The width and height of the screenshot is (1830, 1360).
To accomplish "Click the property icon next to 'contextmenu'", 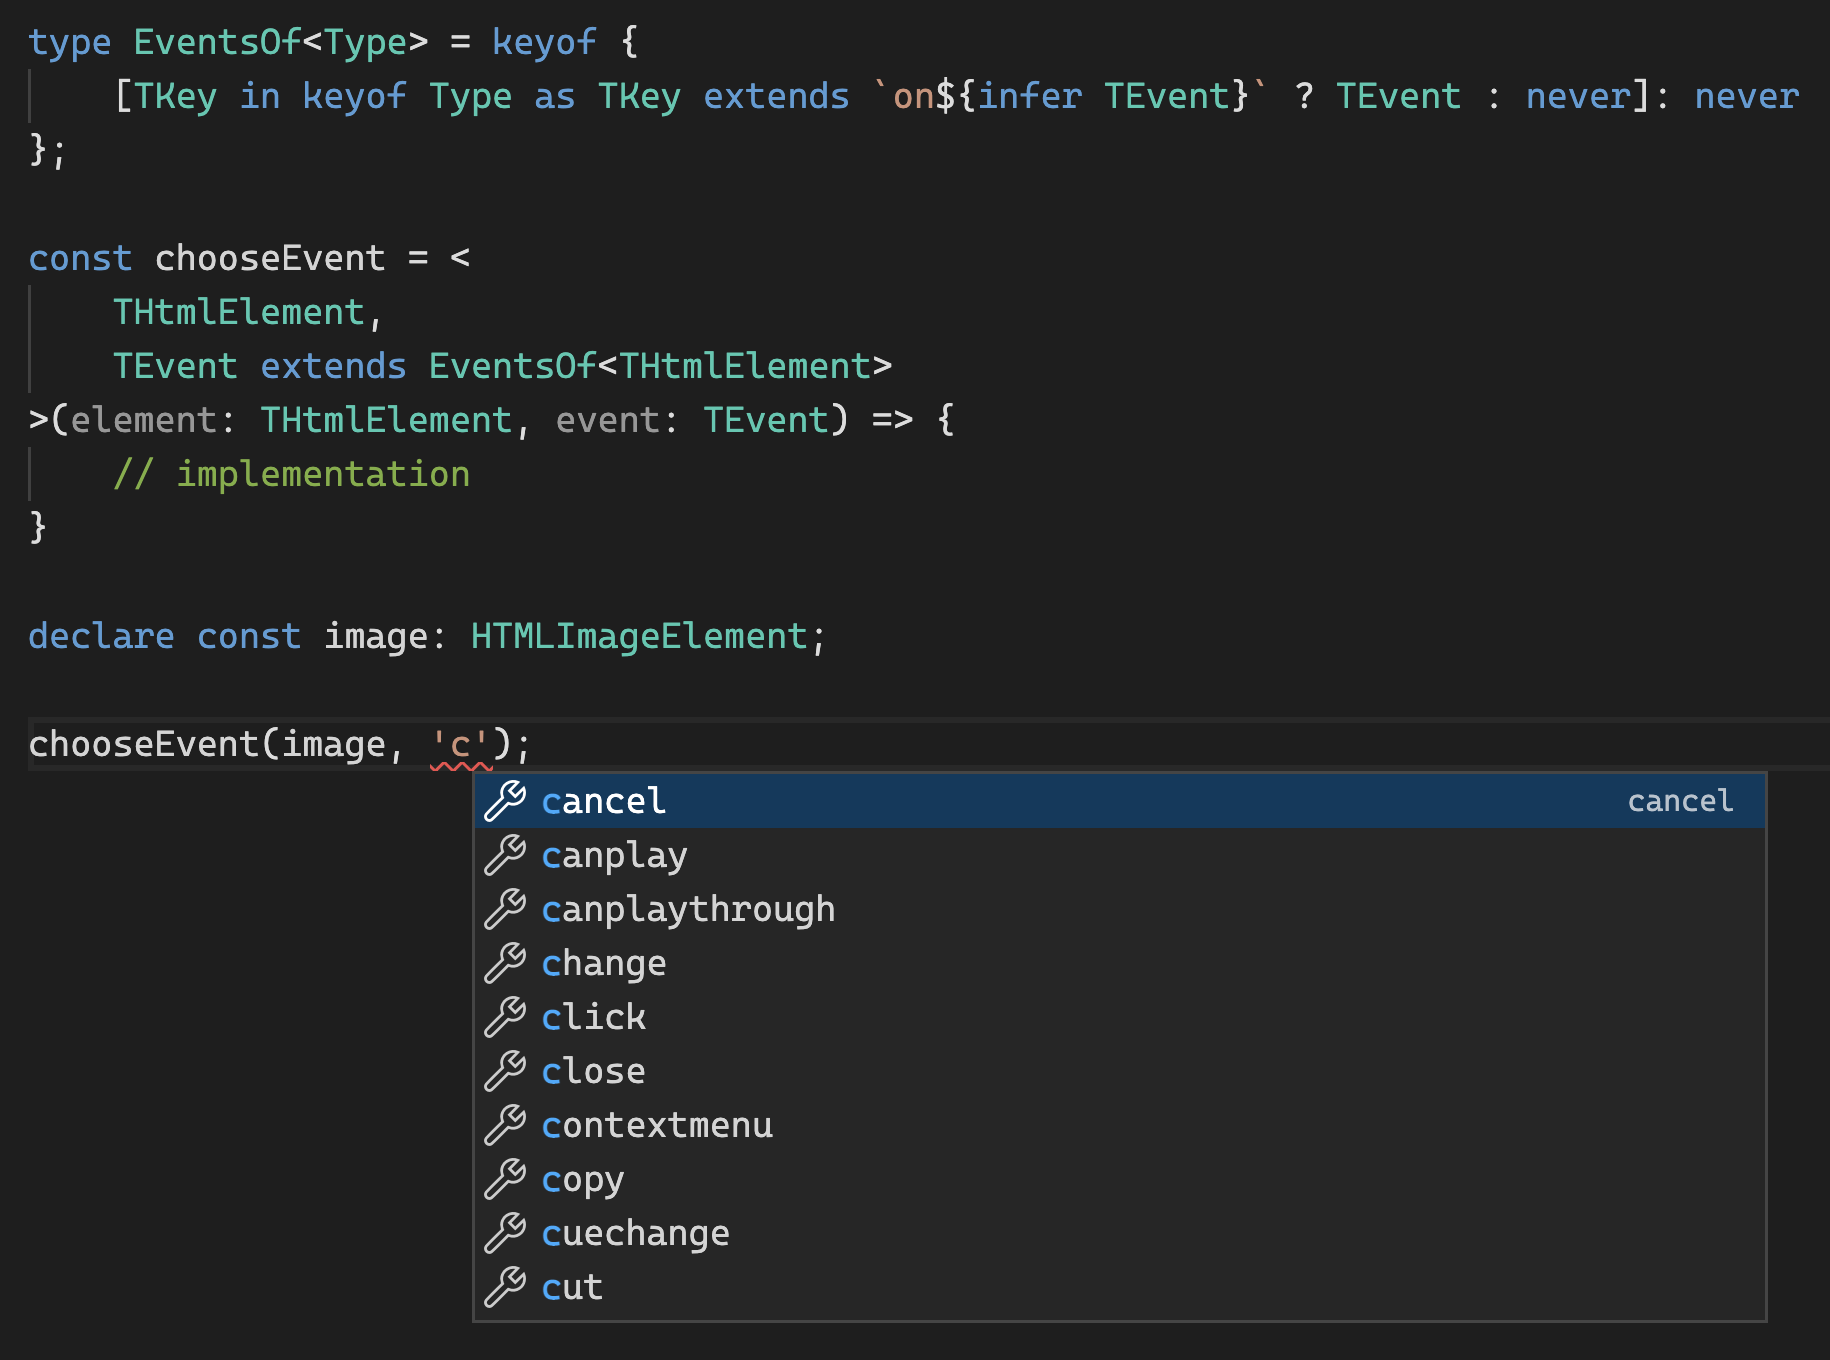I will pos(505,1125).
